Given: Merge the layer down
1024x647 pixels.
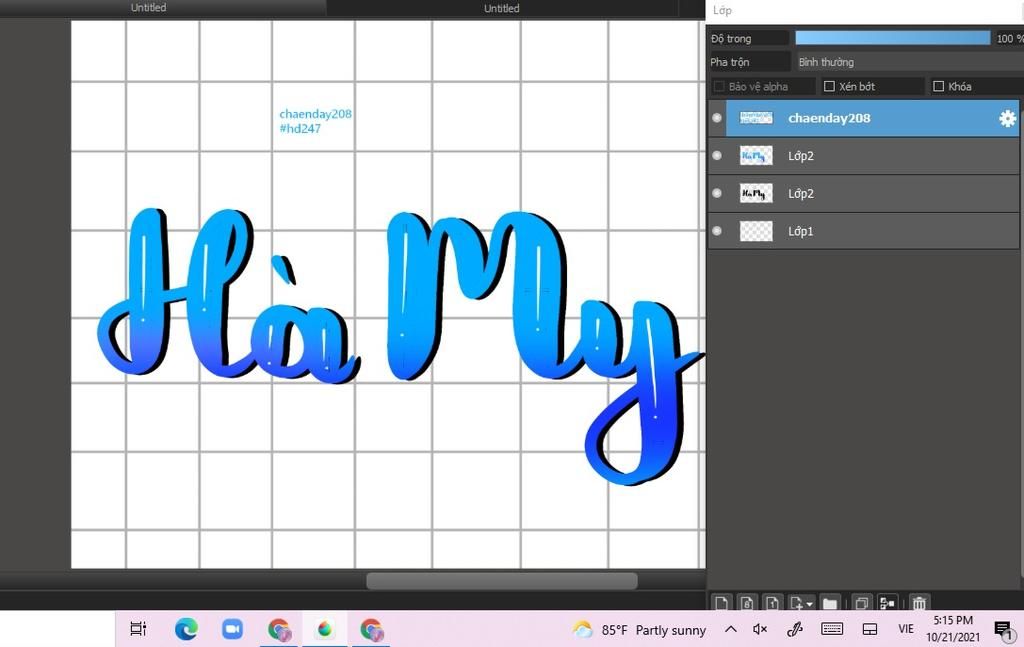Looking at the screenshot, I should (x=887, y=603).
